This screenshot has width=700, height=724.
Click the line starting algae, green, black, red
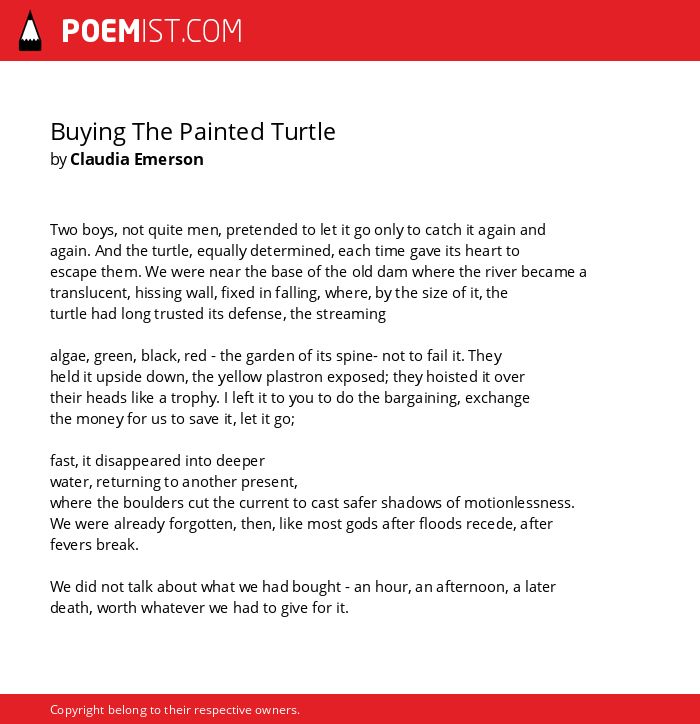pos(276,356)
